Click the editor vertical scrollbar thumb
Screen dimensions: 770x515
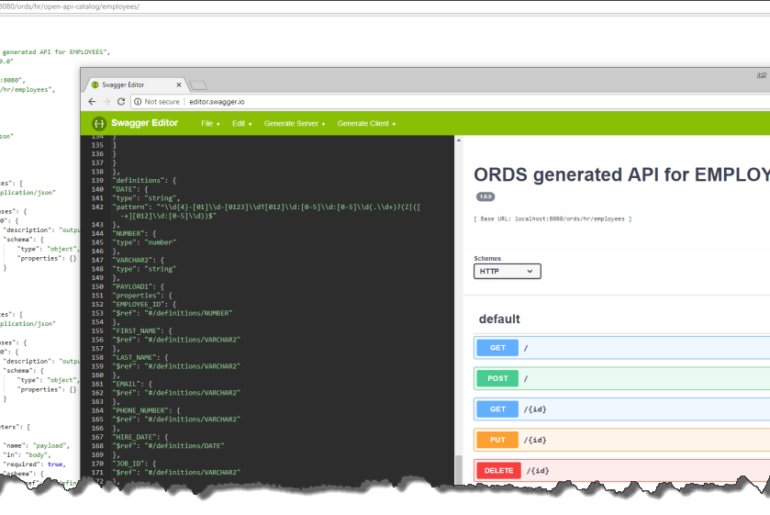(x=459, y=469)
